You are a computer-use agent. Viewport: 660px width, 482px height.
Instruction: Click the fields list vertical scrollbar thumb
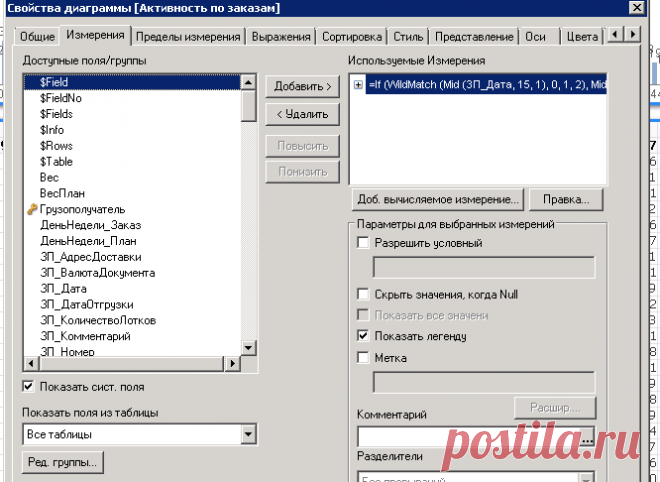248,106
